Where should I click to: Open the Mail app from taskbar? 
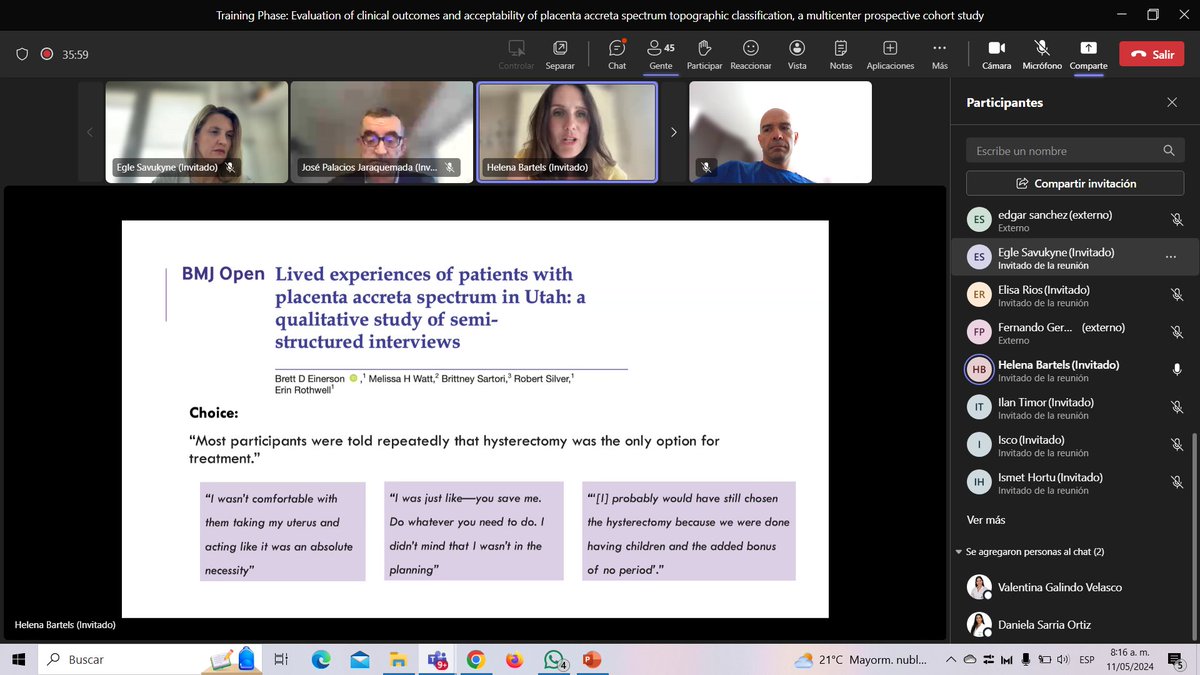[359, 659]
